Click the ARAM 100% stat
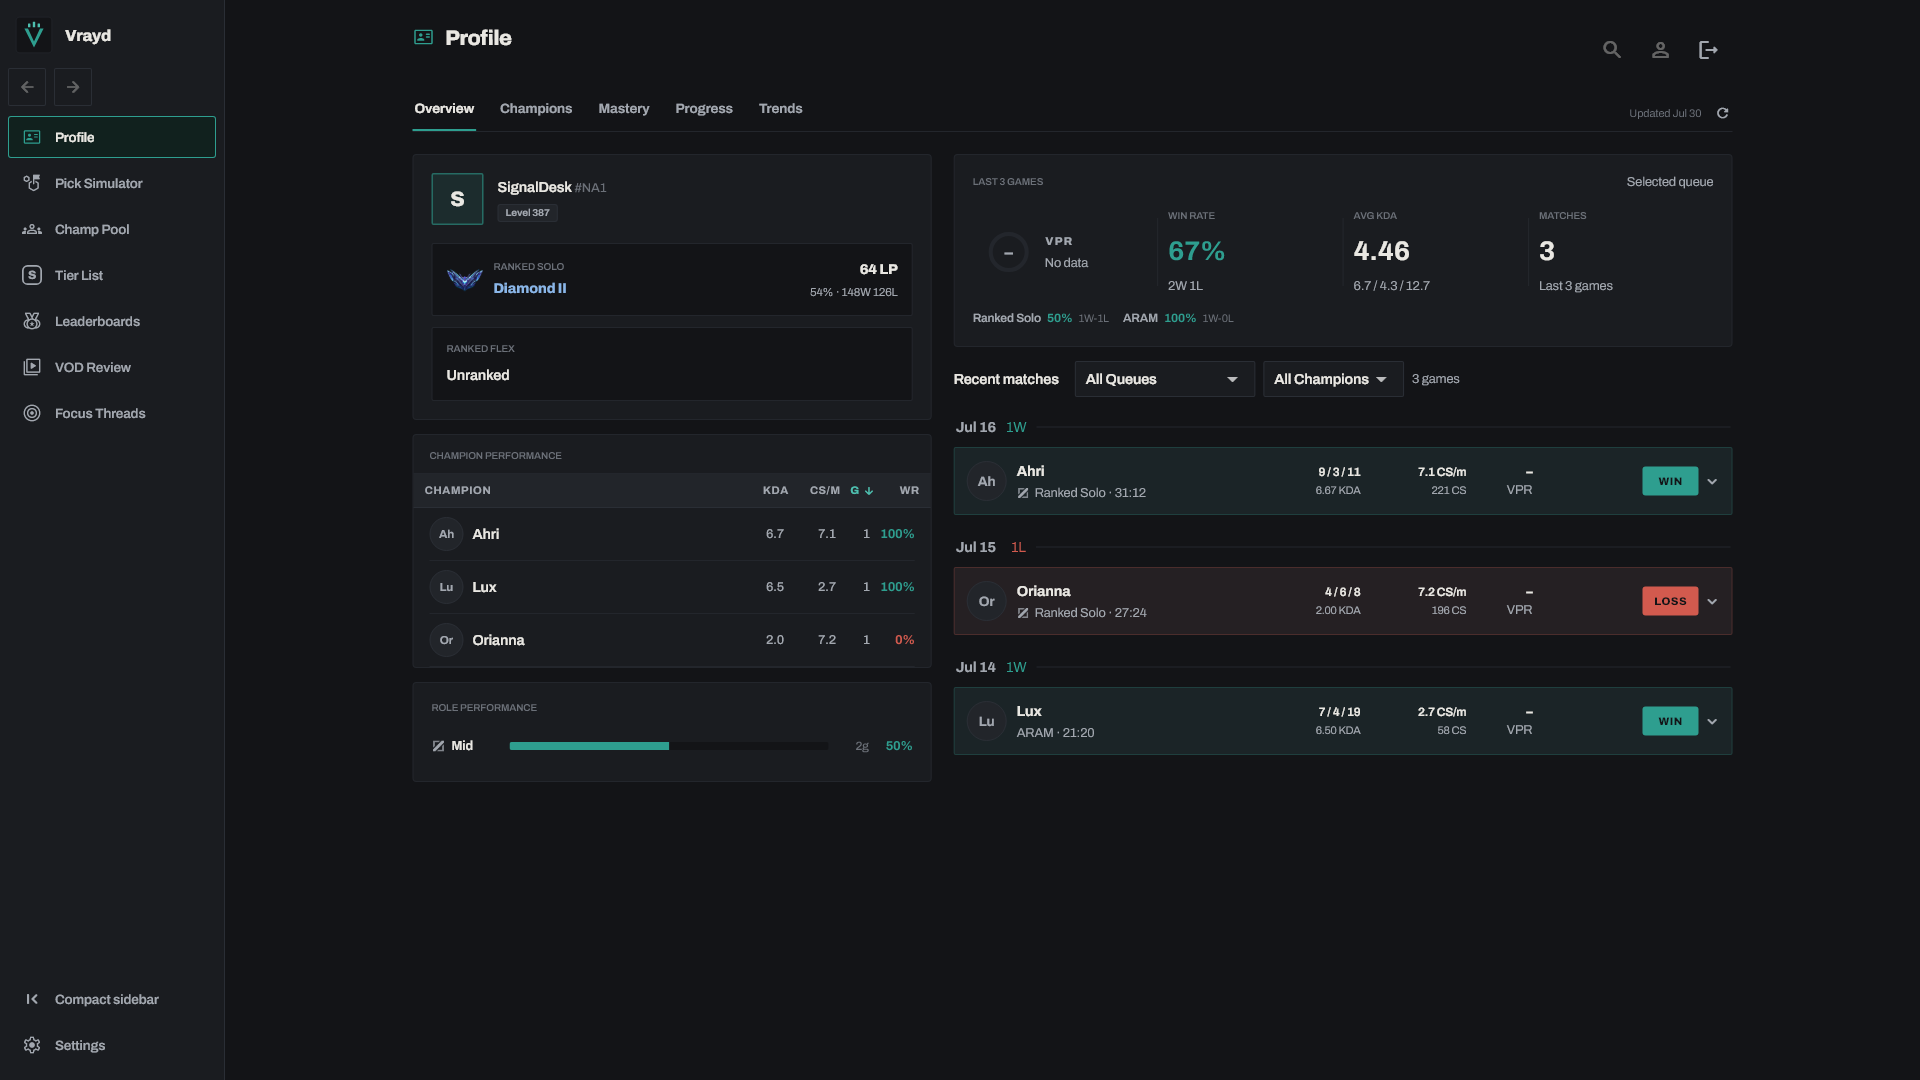Viewport: 1920px width, 1080px height. (x=1178, y=318)
